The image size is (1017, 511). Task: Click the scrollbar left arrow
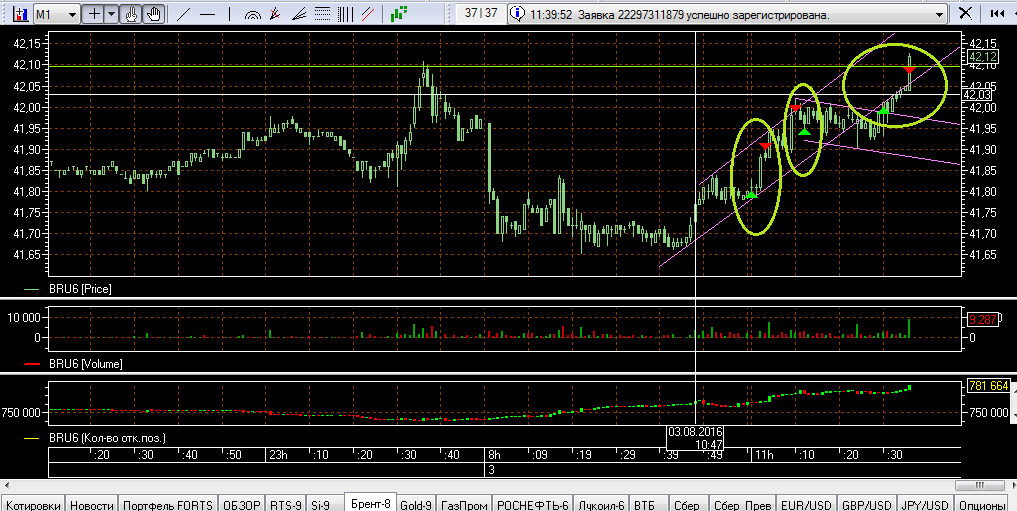[x=6, y=486]
